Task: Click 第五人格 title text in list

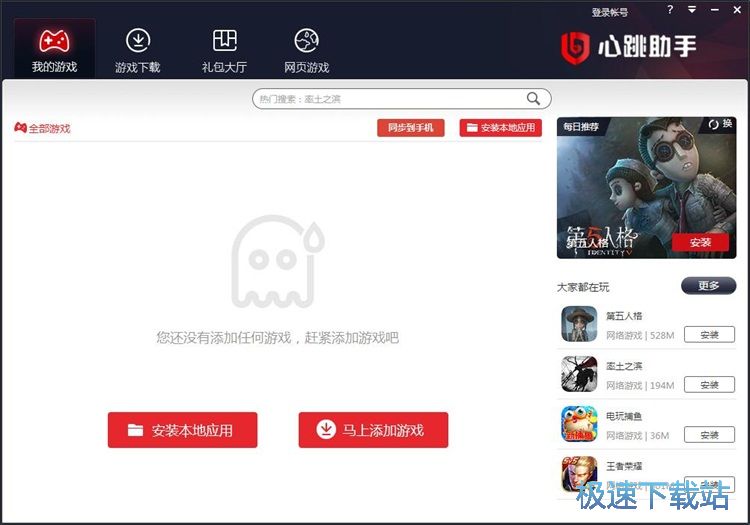Action: pos(624,316)
